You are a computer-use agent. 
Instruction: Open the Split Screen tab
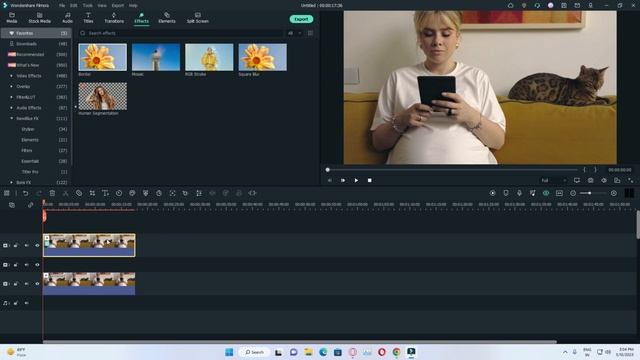point(198,18)
